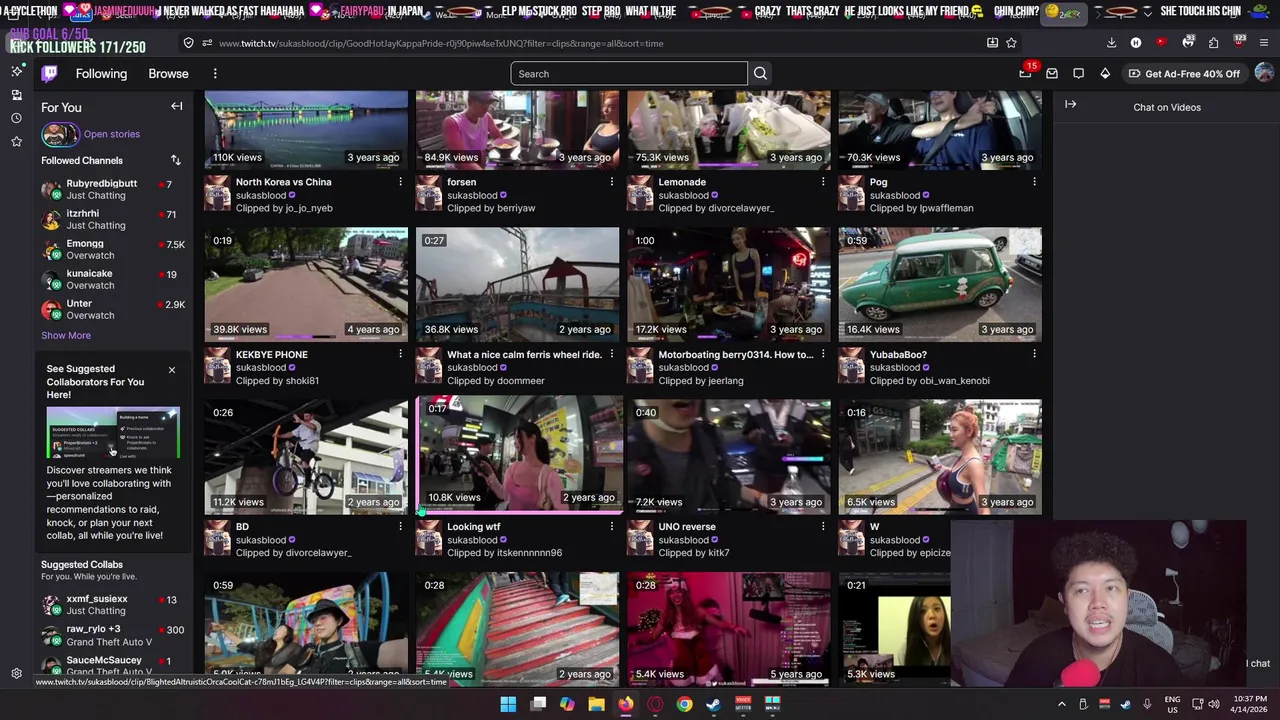Open options menu for Looking wtf clip
This screenshot has width=1280, height=720.
611,526
